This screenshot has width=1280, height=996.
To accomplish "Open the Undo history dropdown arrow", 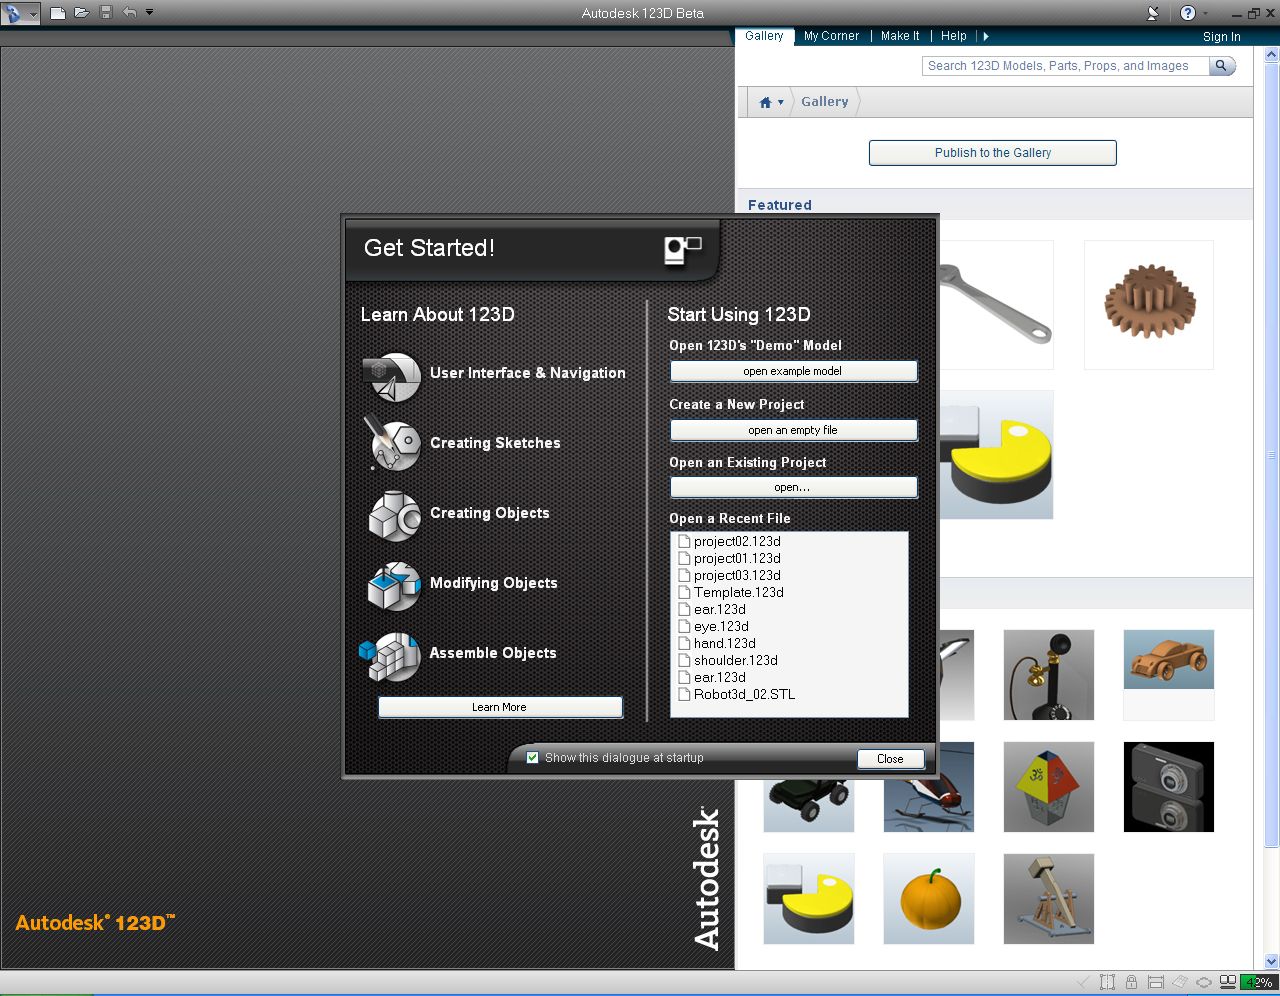I will 150,13.
